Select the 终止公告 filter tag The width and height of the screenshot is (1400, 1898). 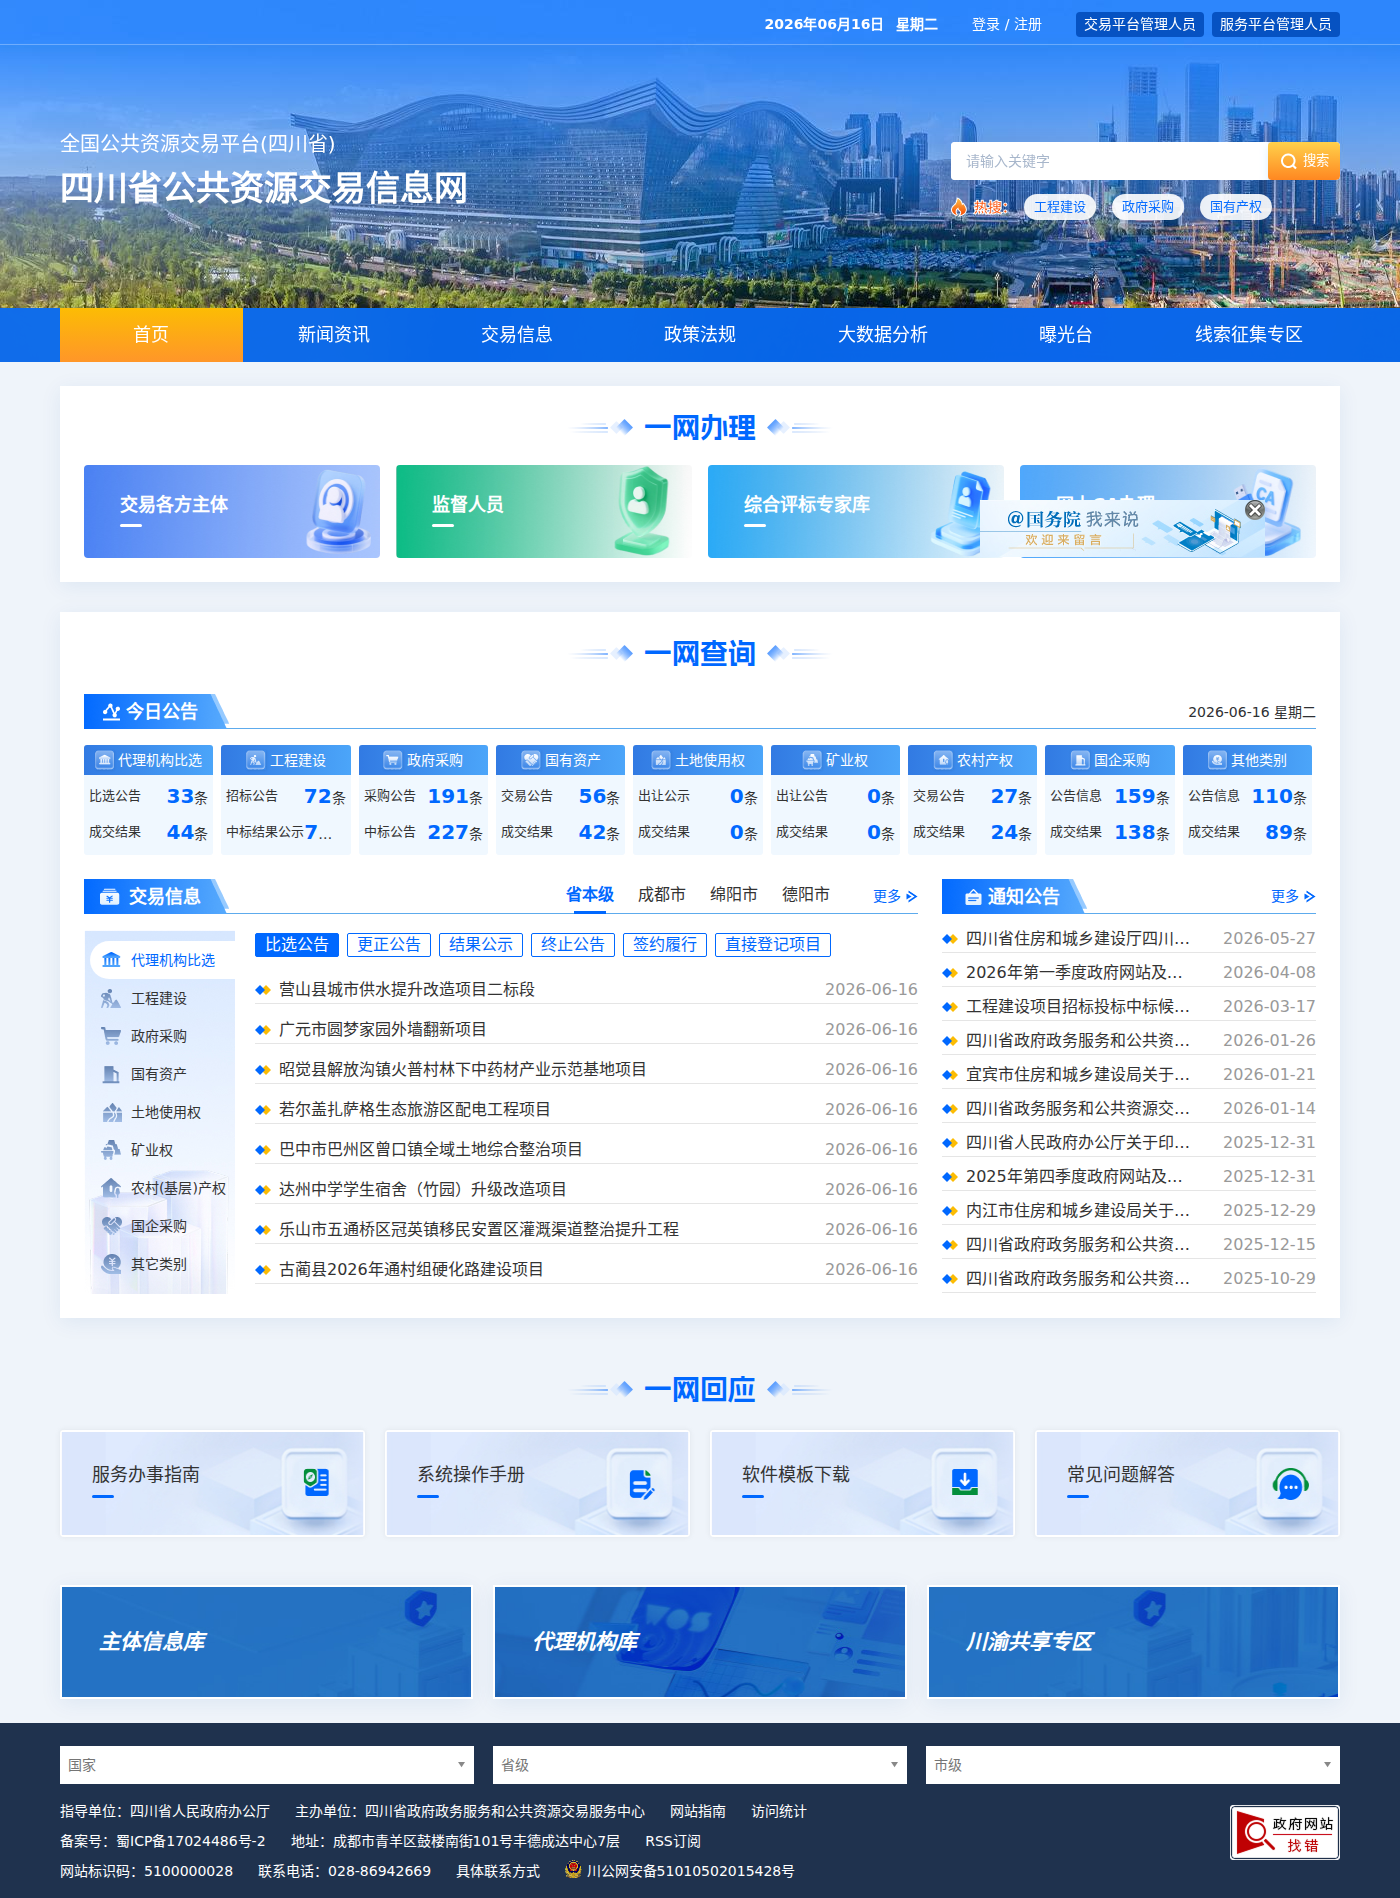(x=573, y=944)
